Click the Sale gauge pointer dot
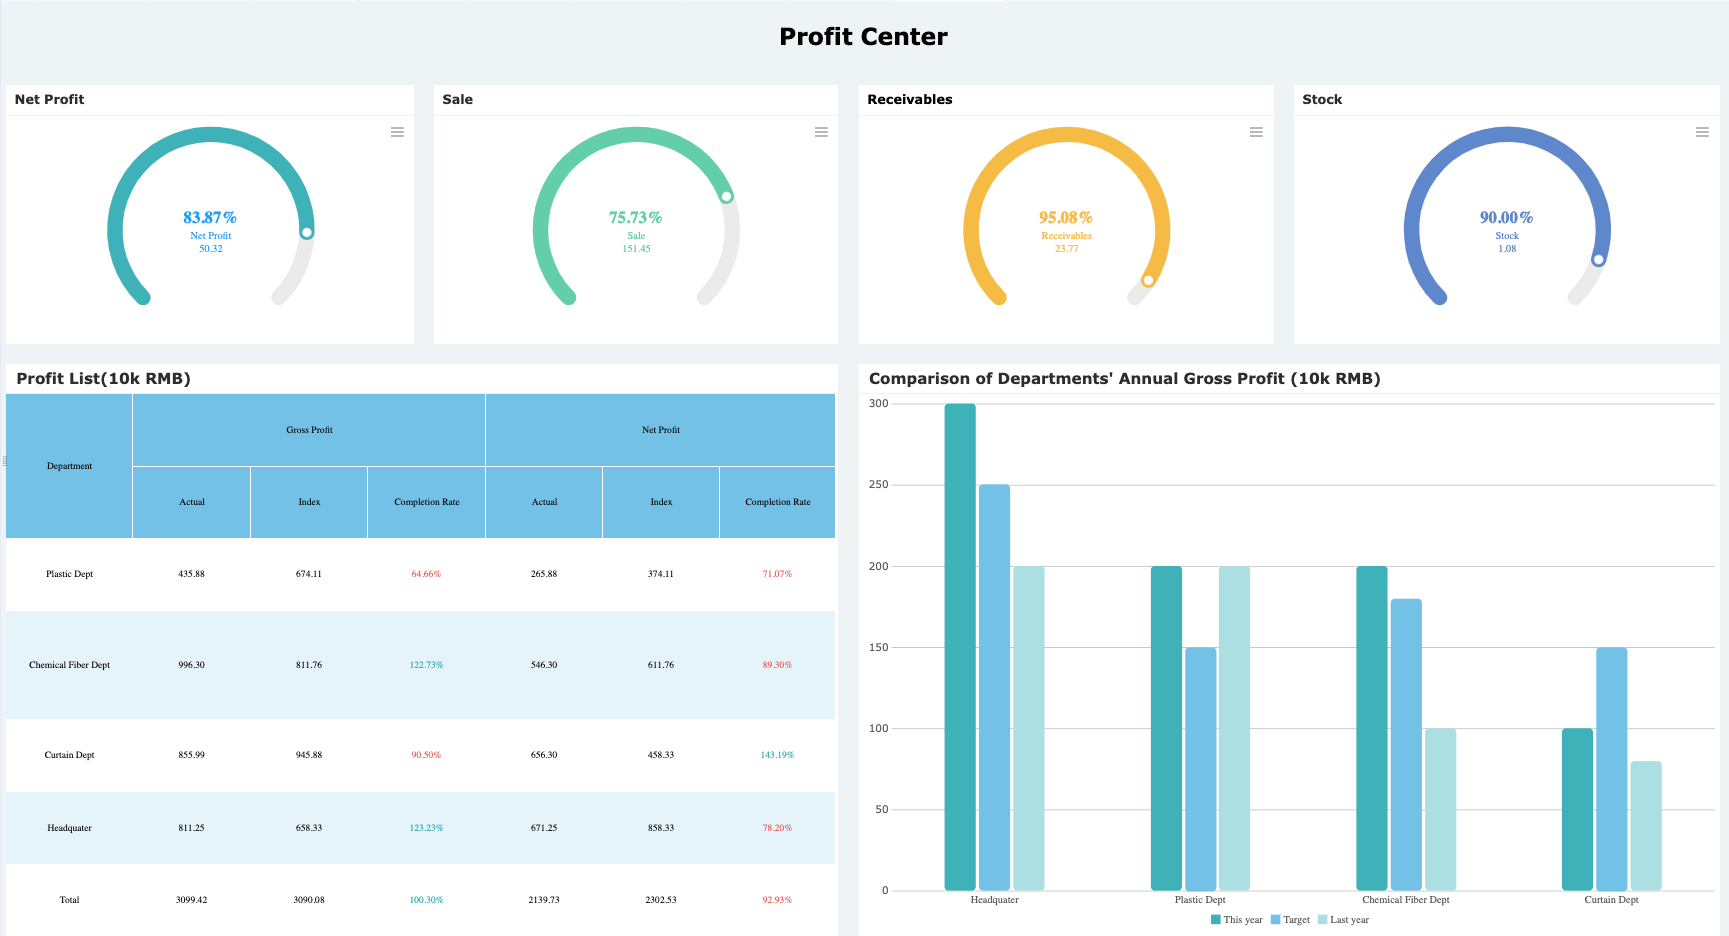 (727, 197)
